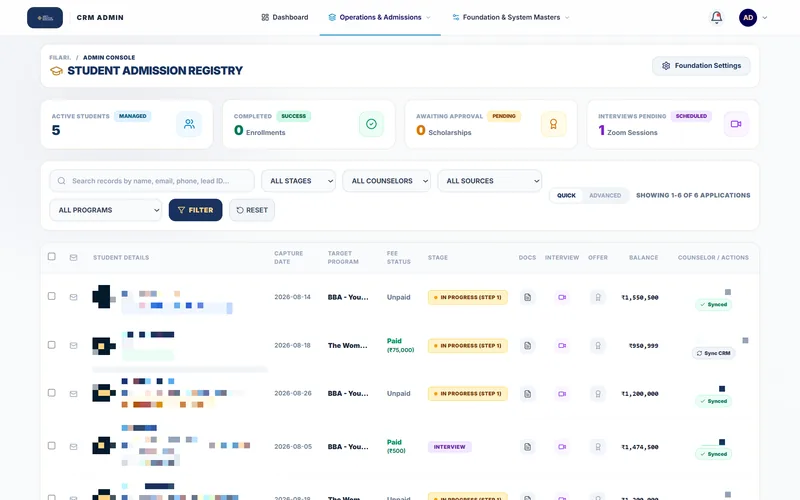Viewport: 800px width, 500px height.
Task: Click the Awaiting Approval award icon
Action: [x=554, y=124]
